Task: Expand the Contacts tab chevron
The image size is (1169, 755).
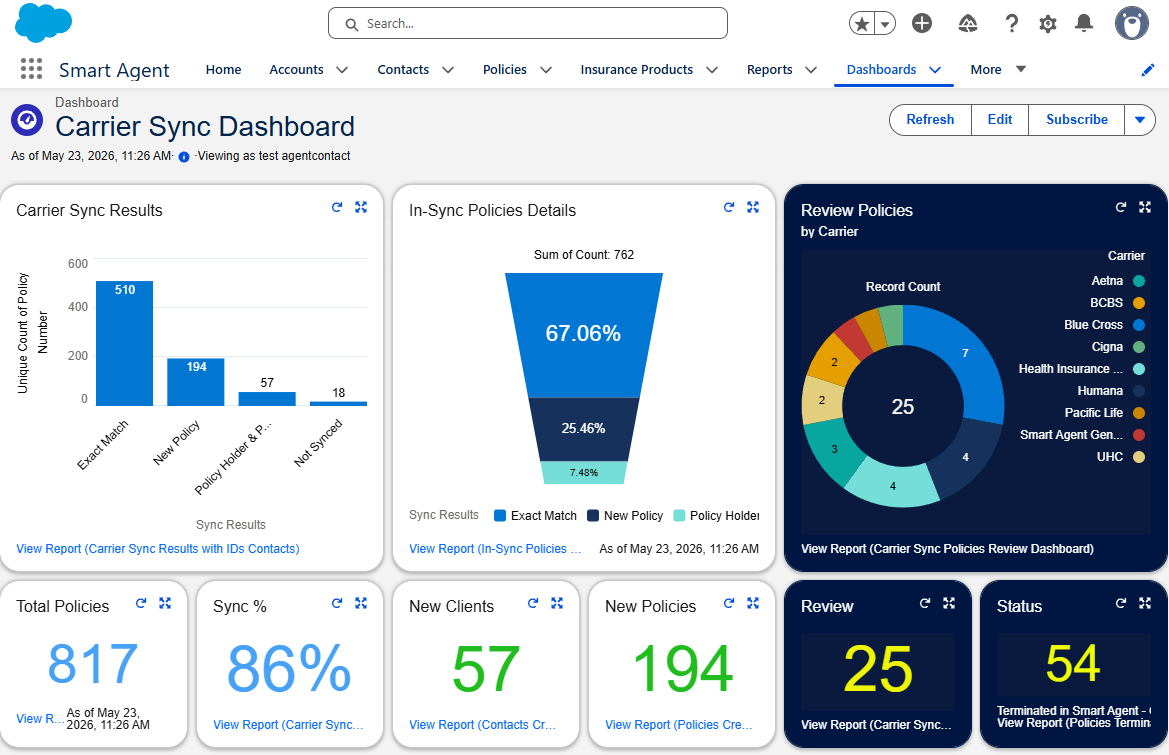Action: 448,70
